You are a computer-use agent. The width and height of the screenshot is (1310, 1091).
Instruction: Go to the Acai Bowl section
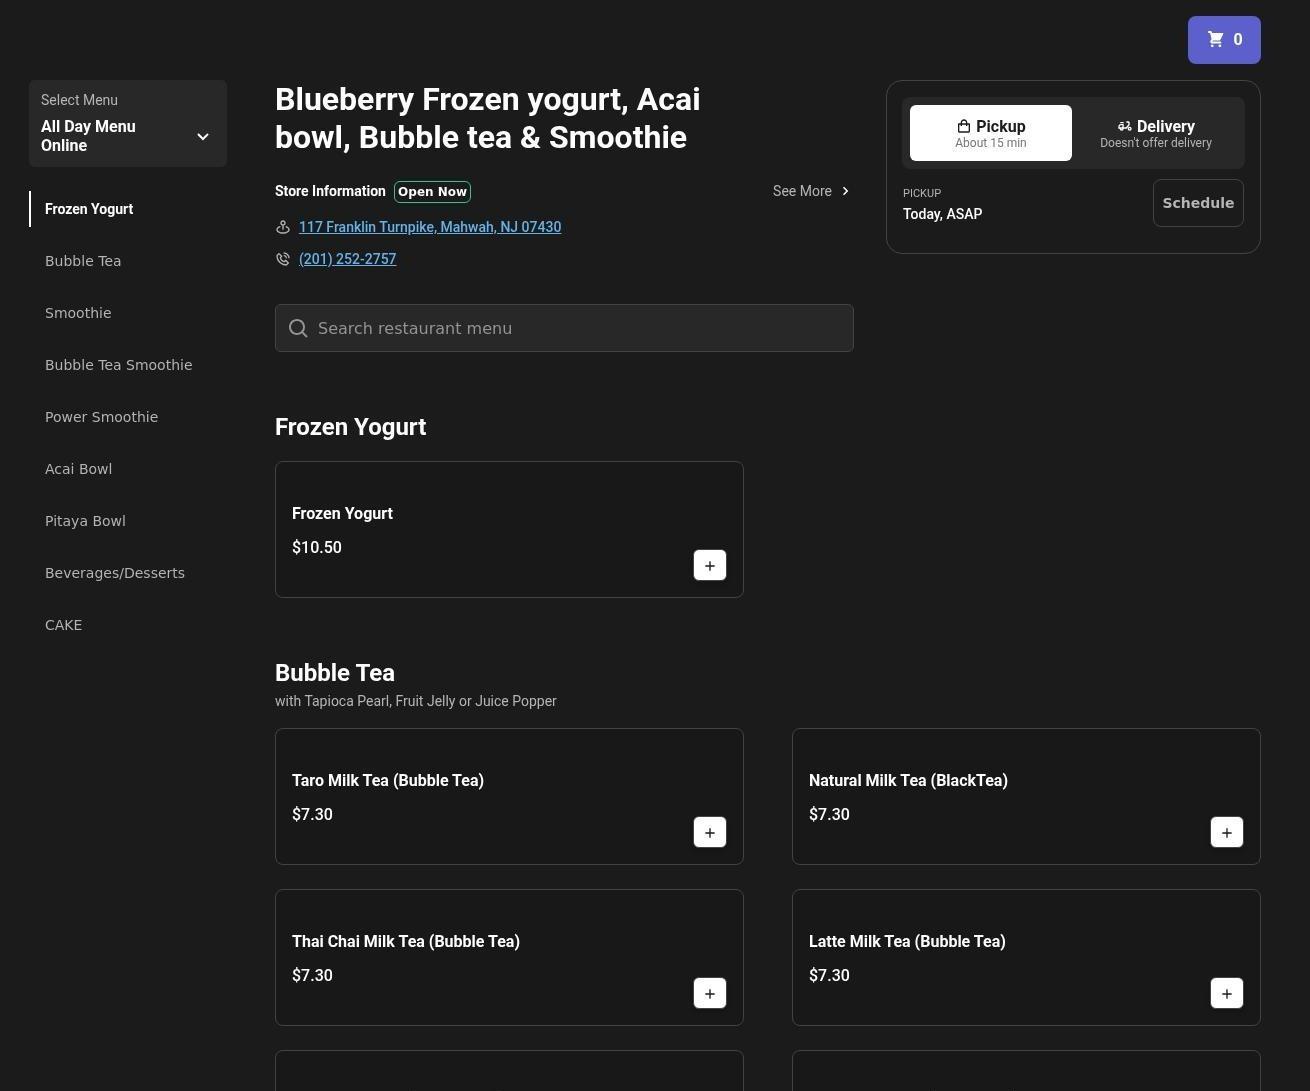tap(78, 469)
